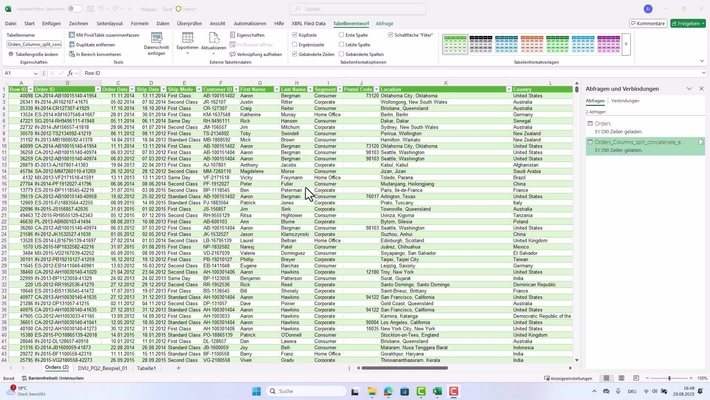Switch to page break preview icon

click(x=636, y=378)
